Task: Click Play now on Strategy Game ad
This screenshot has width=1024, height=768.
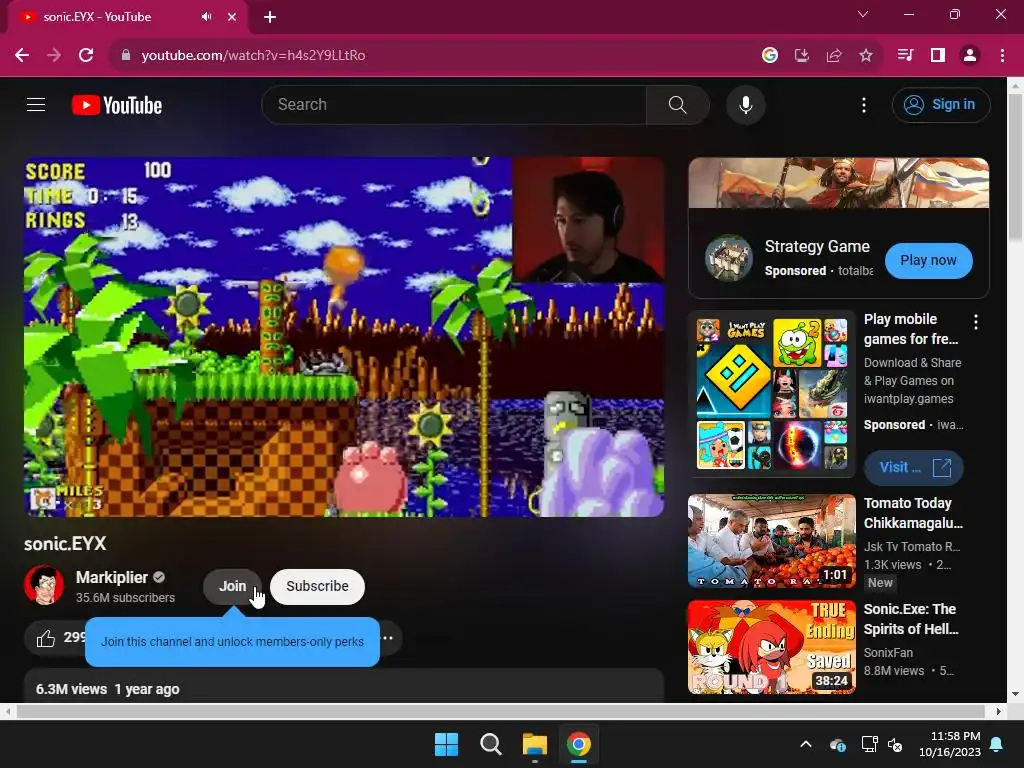Action: [x=928, y=261]
